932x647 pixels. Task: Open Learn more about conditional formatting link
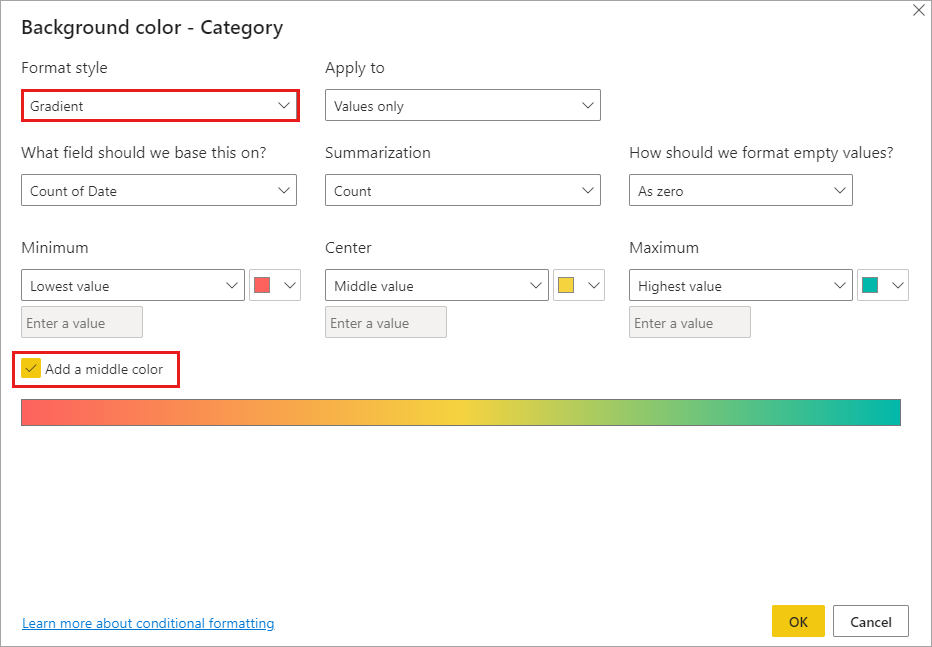148,623
